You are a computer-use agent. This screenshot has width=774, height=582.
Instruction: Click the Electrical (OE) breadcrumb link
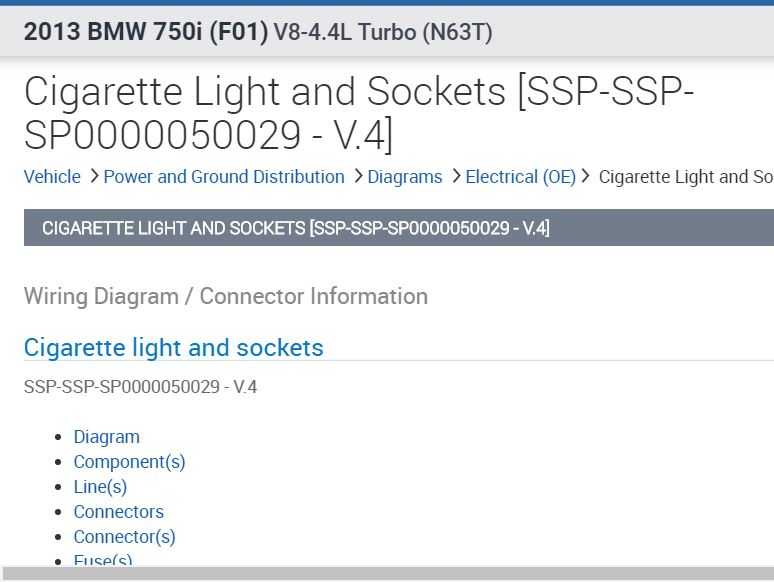(520, 177)
